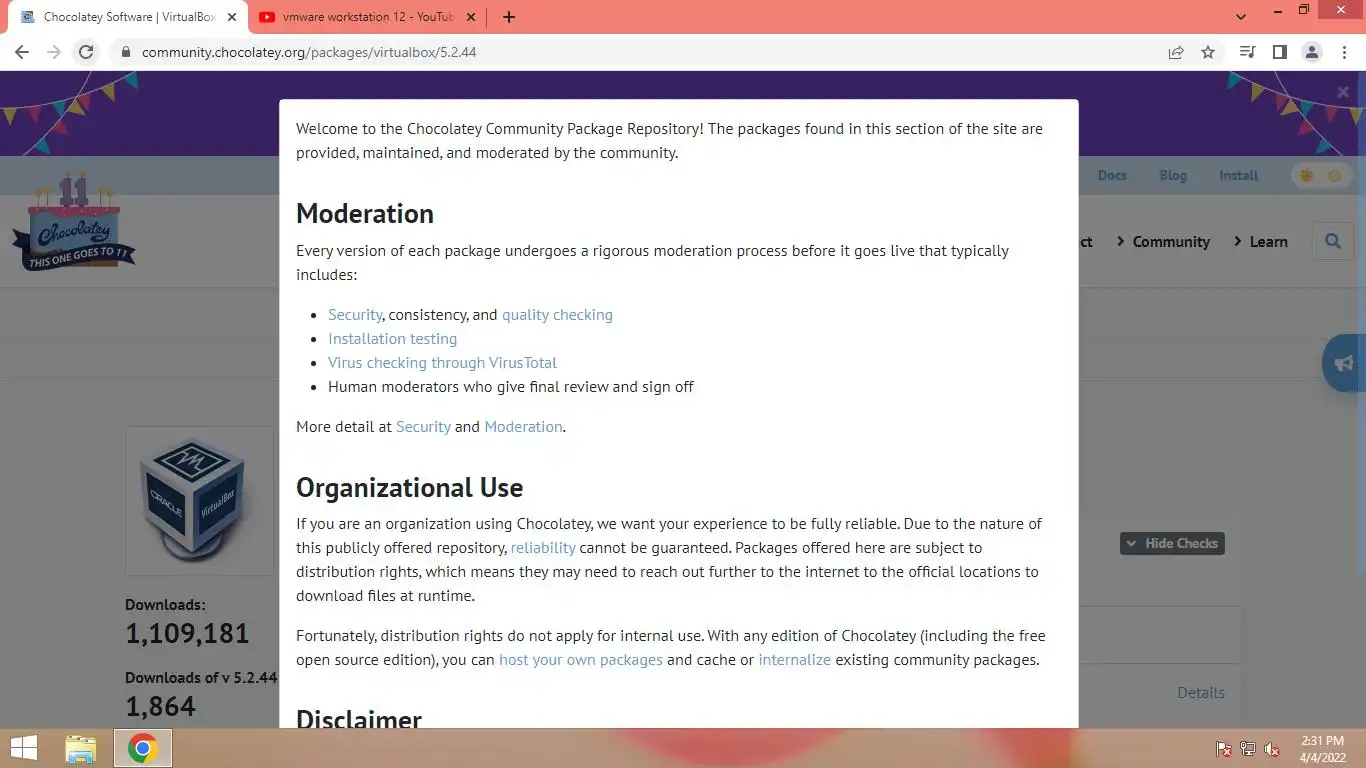Toggle the light/dark theme switch

pos(1320,175)
